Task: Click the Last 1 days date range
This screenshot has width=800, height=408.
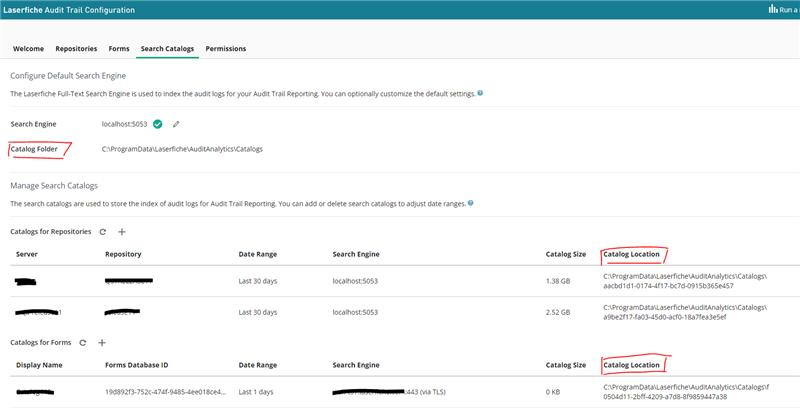Action: coord(256,392)
